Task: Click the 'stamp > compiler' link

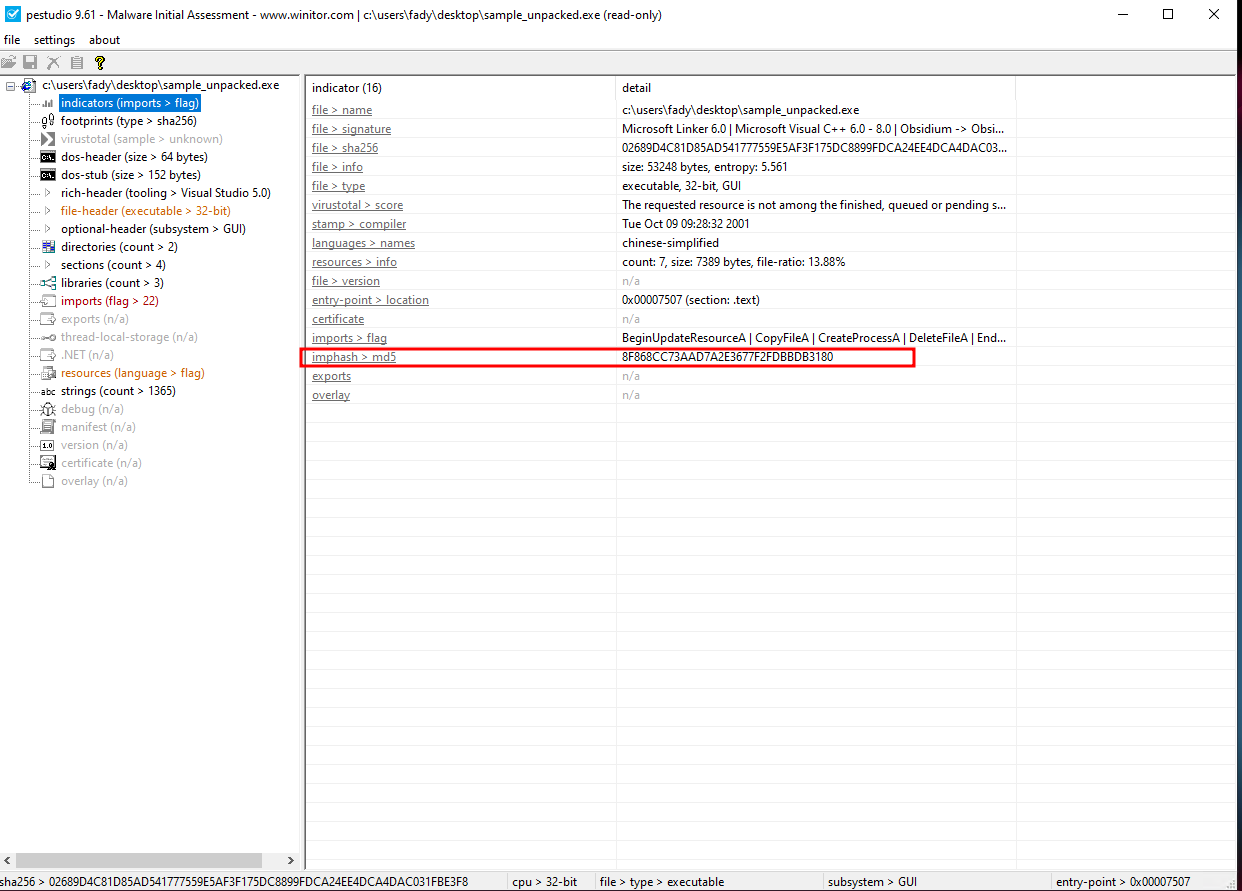Action: click(x=359, y=224)
